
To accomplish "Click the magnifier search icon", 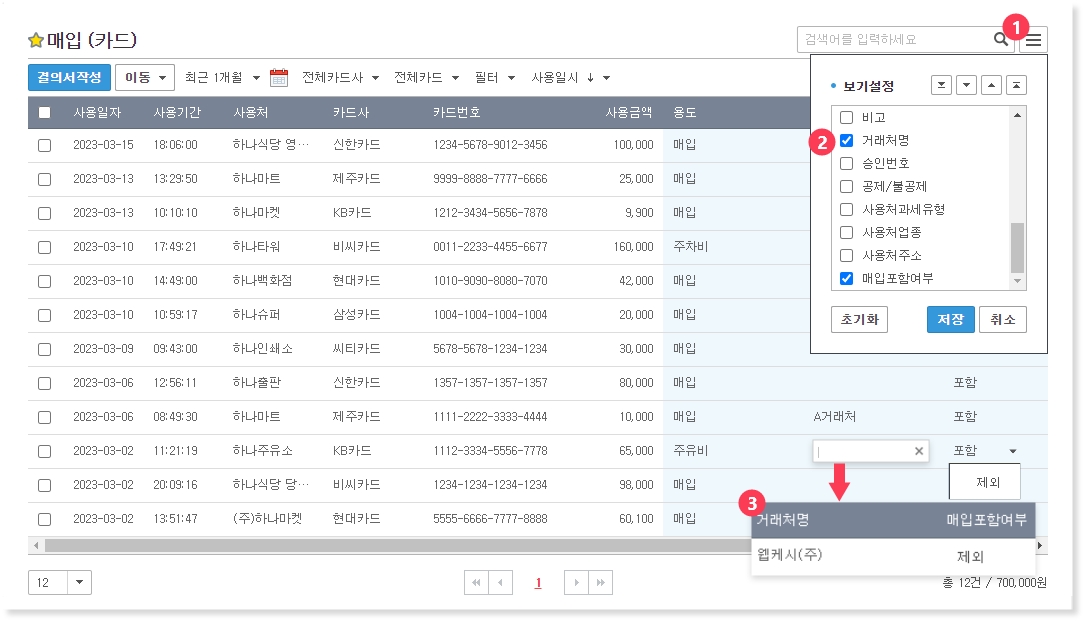I will [x=1001, y=40].
